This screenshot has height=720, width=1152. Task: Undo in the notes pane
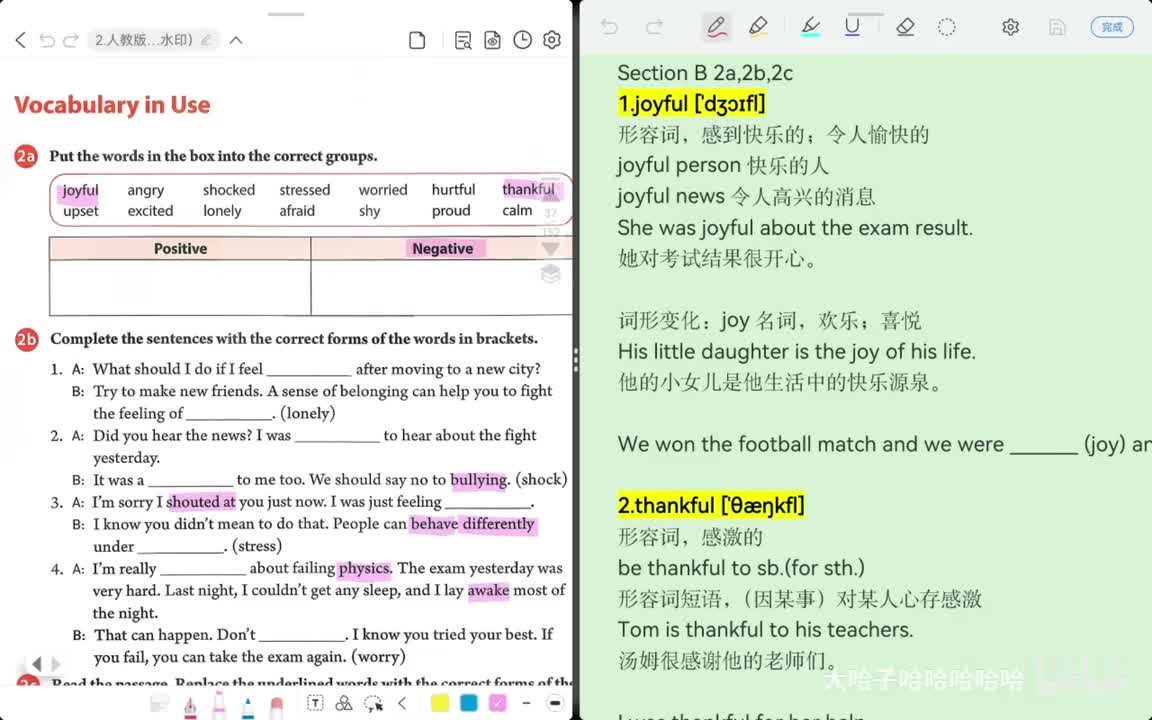click(x=609, y=27)
